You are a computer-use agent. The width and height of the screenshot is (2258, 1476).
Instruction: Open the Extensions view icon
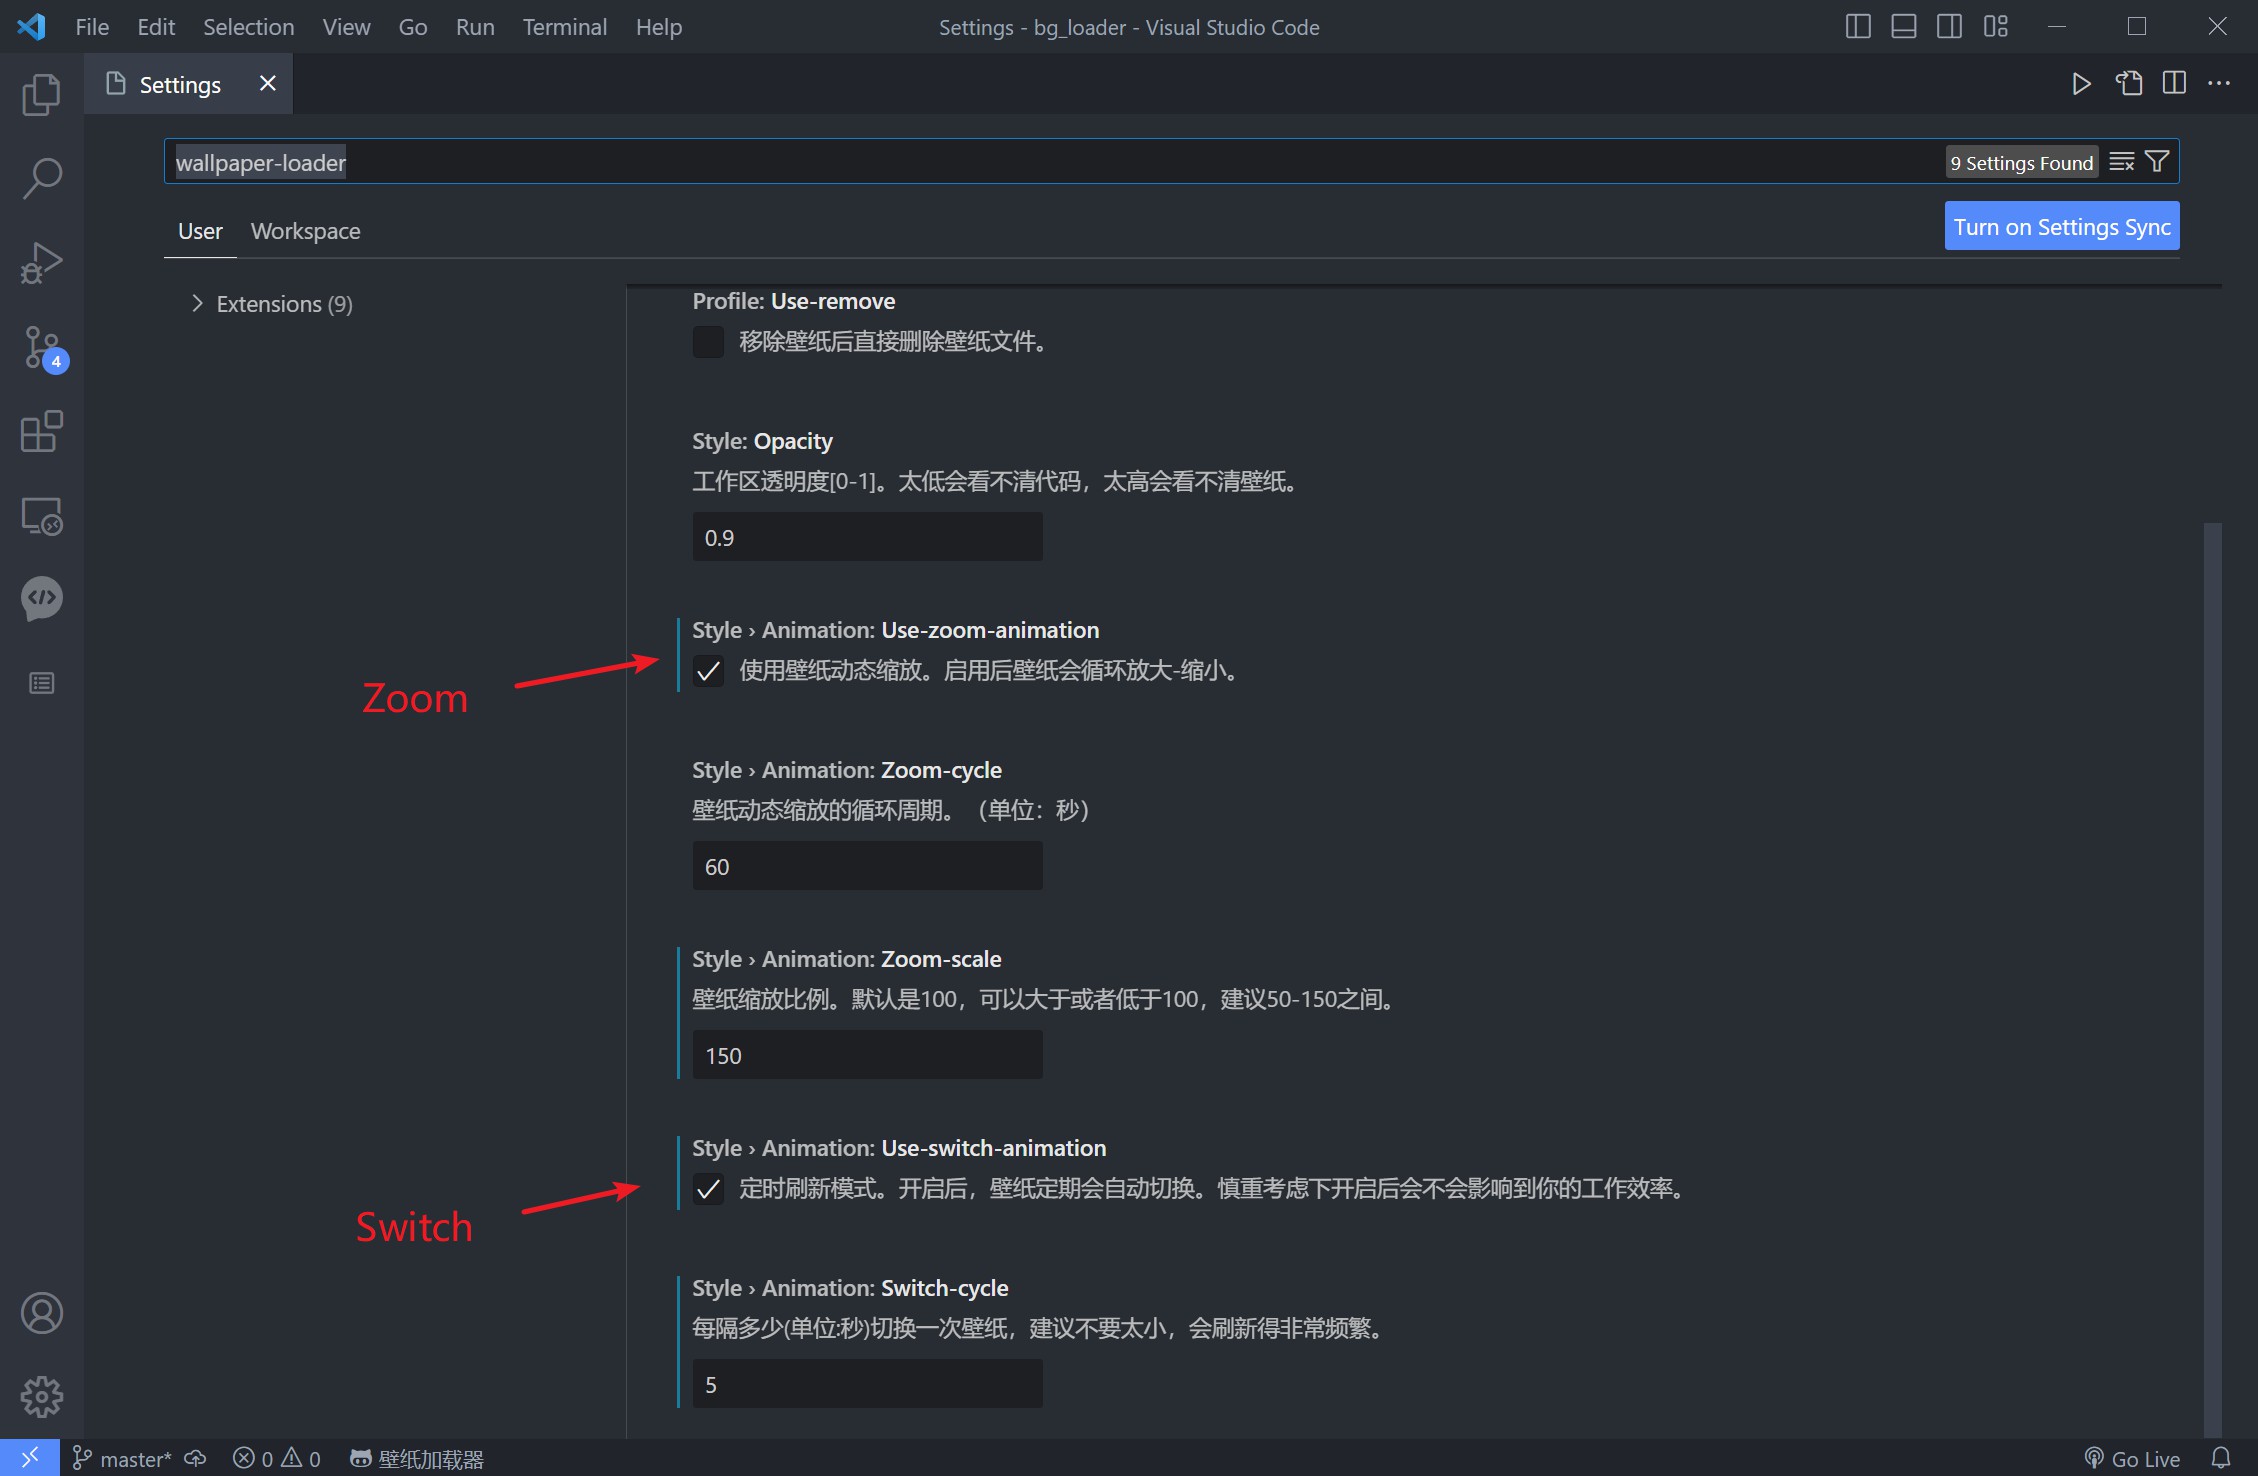(41, 432)
